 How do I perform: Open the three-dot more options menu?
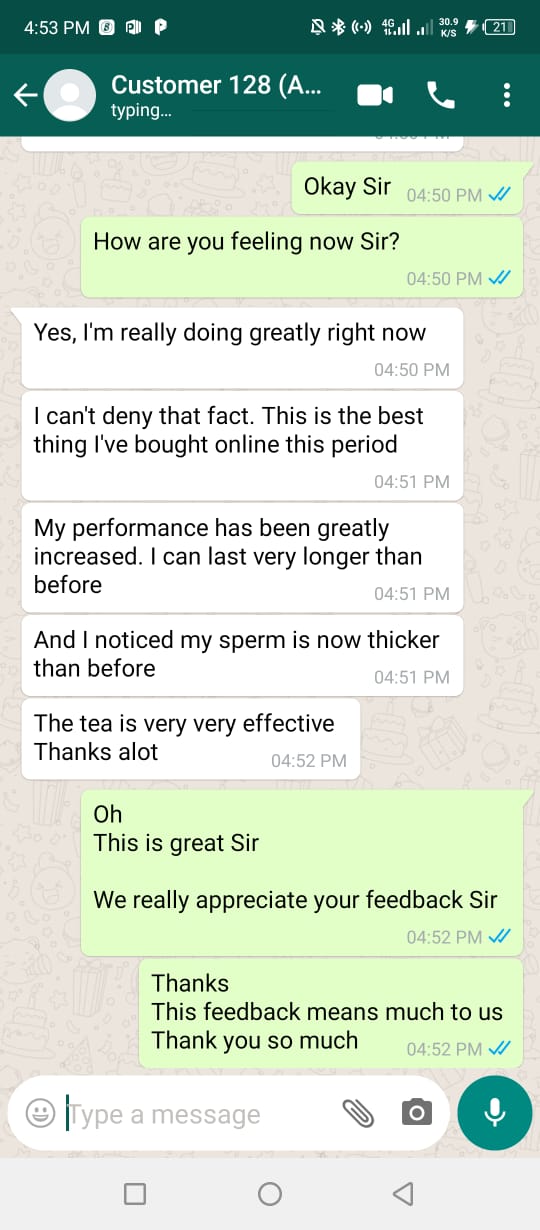(507, 95)
